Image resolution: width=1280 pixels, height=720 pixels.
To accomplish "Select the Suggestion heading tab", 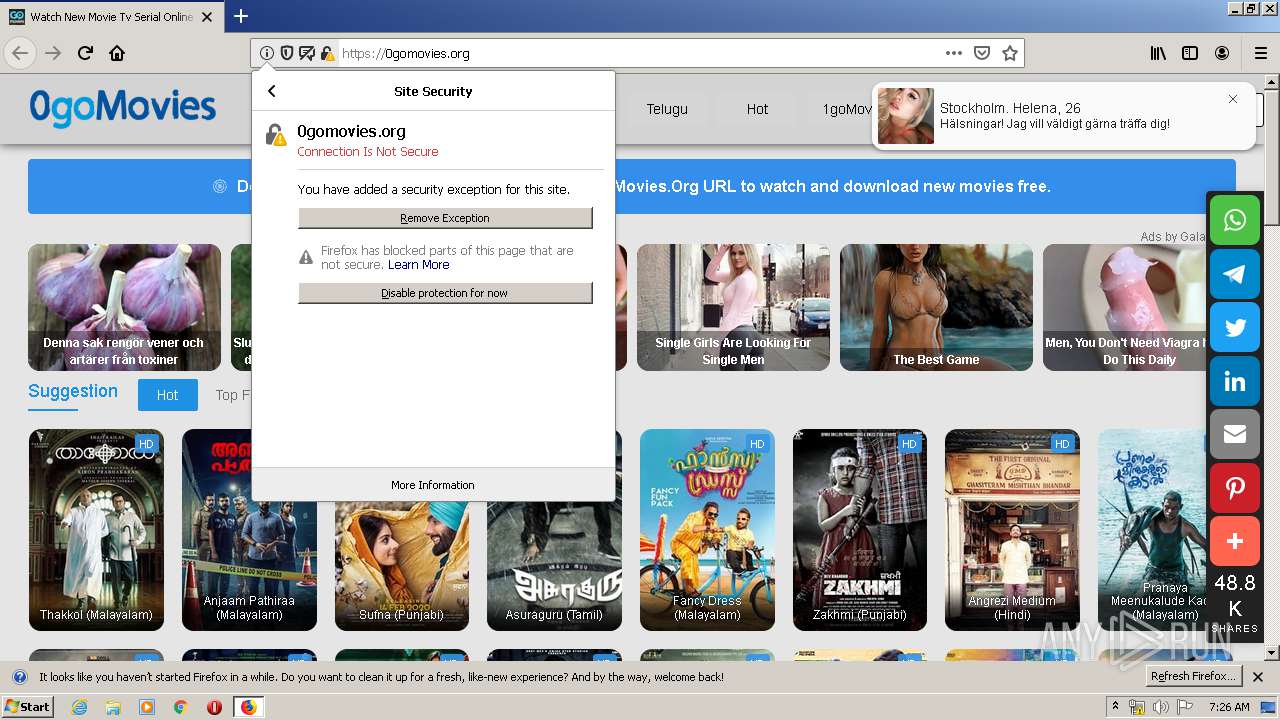I will pos(73,391).
